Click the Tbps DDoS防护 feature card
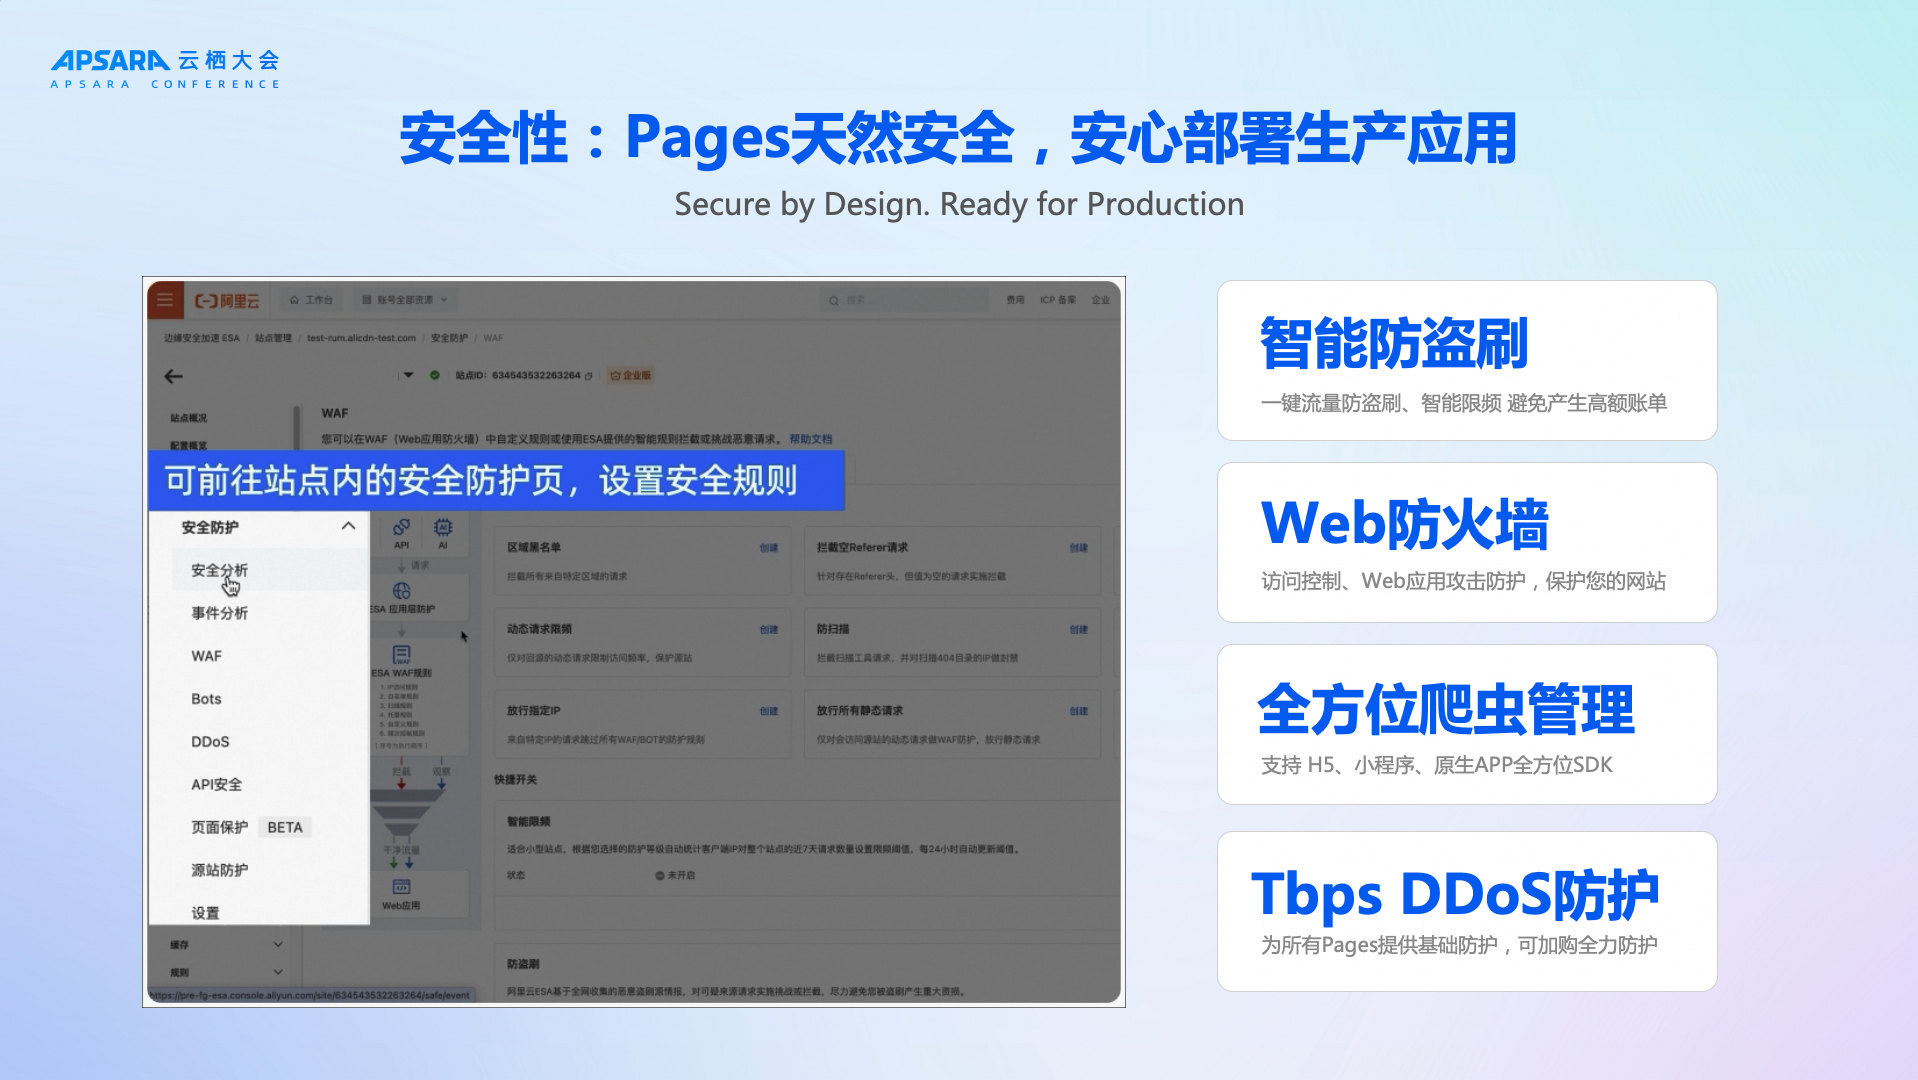 point(1467,911)
